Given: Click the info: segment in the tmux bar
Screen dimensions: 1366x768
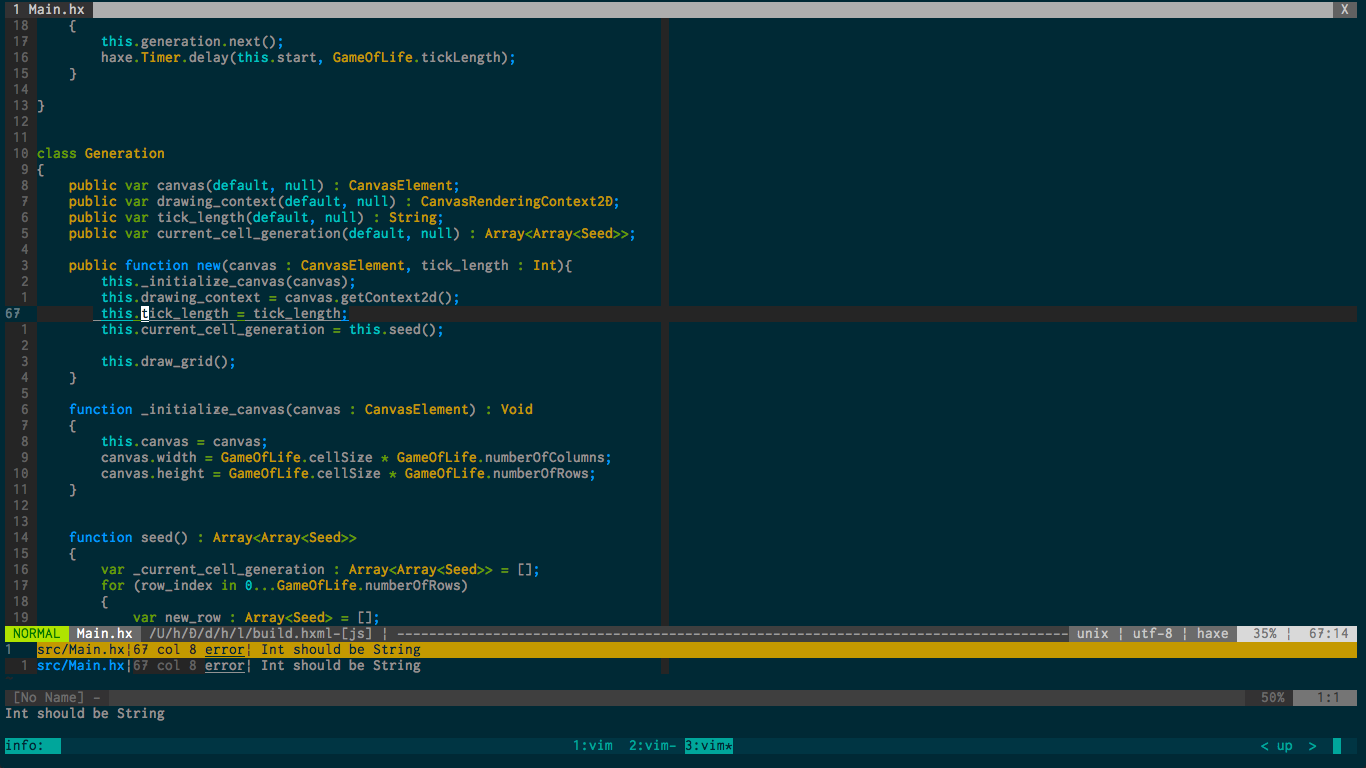Looking at the screenshot, I should click(x=30, y=745).
